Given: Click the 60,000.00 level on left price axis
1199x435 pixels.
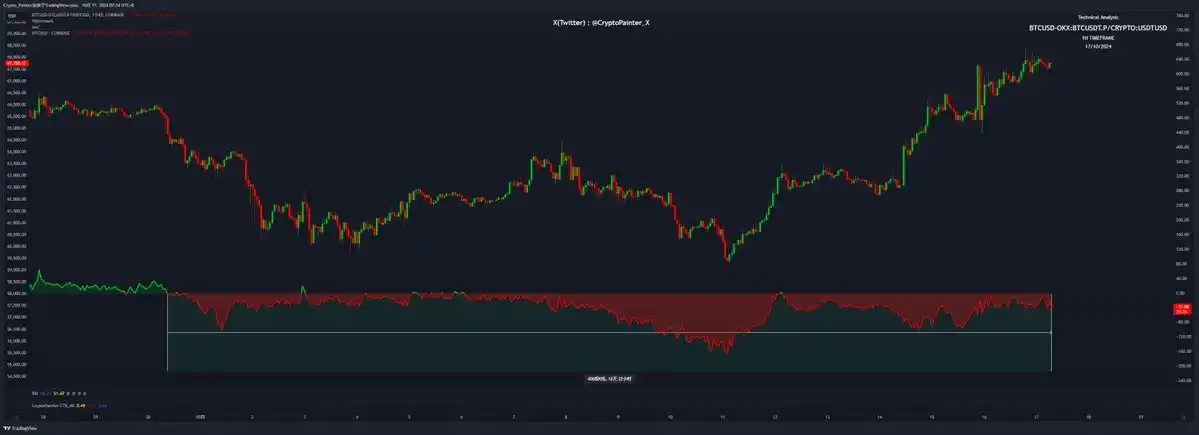Looking at the screenshot, I should (x=17, y=246).
